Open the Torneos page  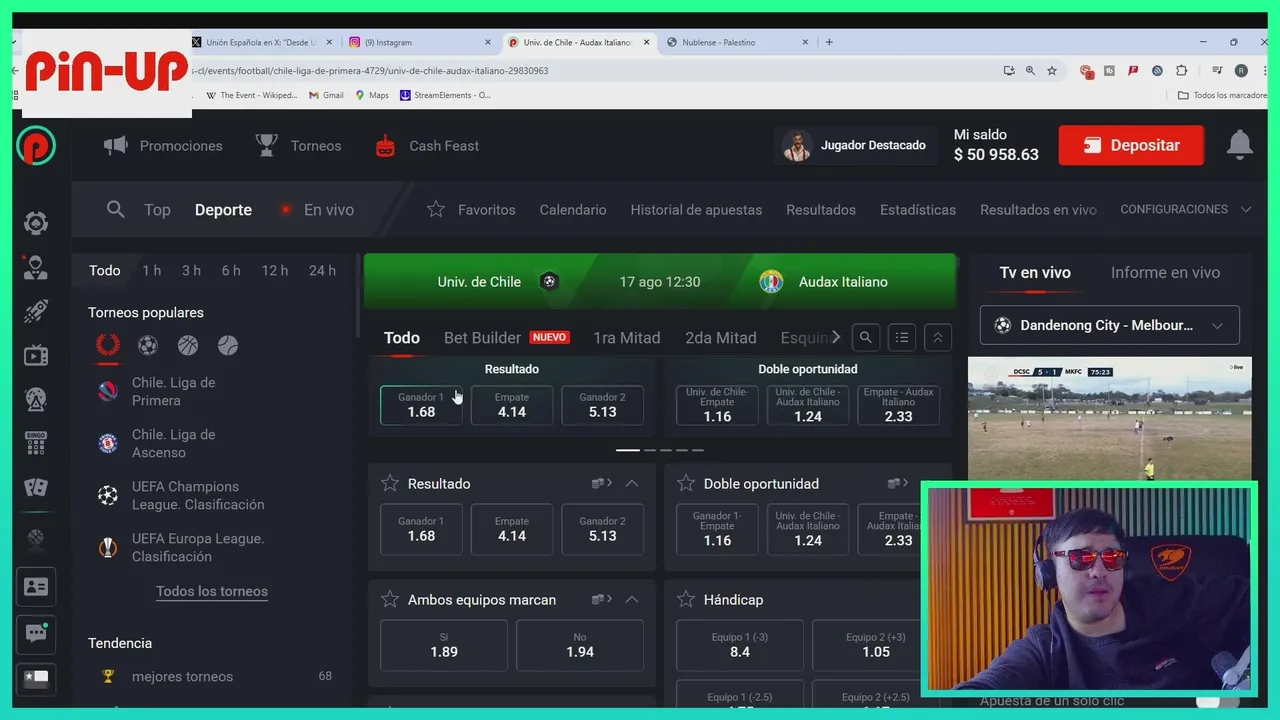(298, 145)
